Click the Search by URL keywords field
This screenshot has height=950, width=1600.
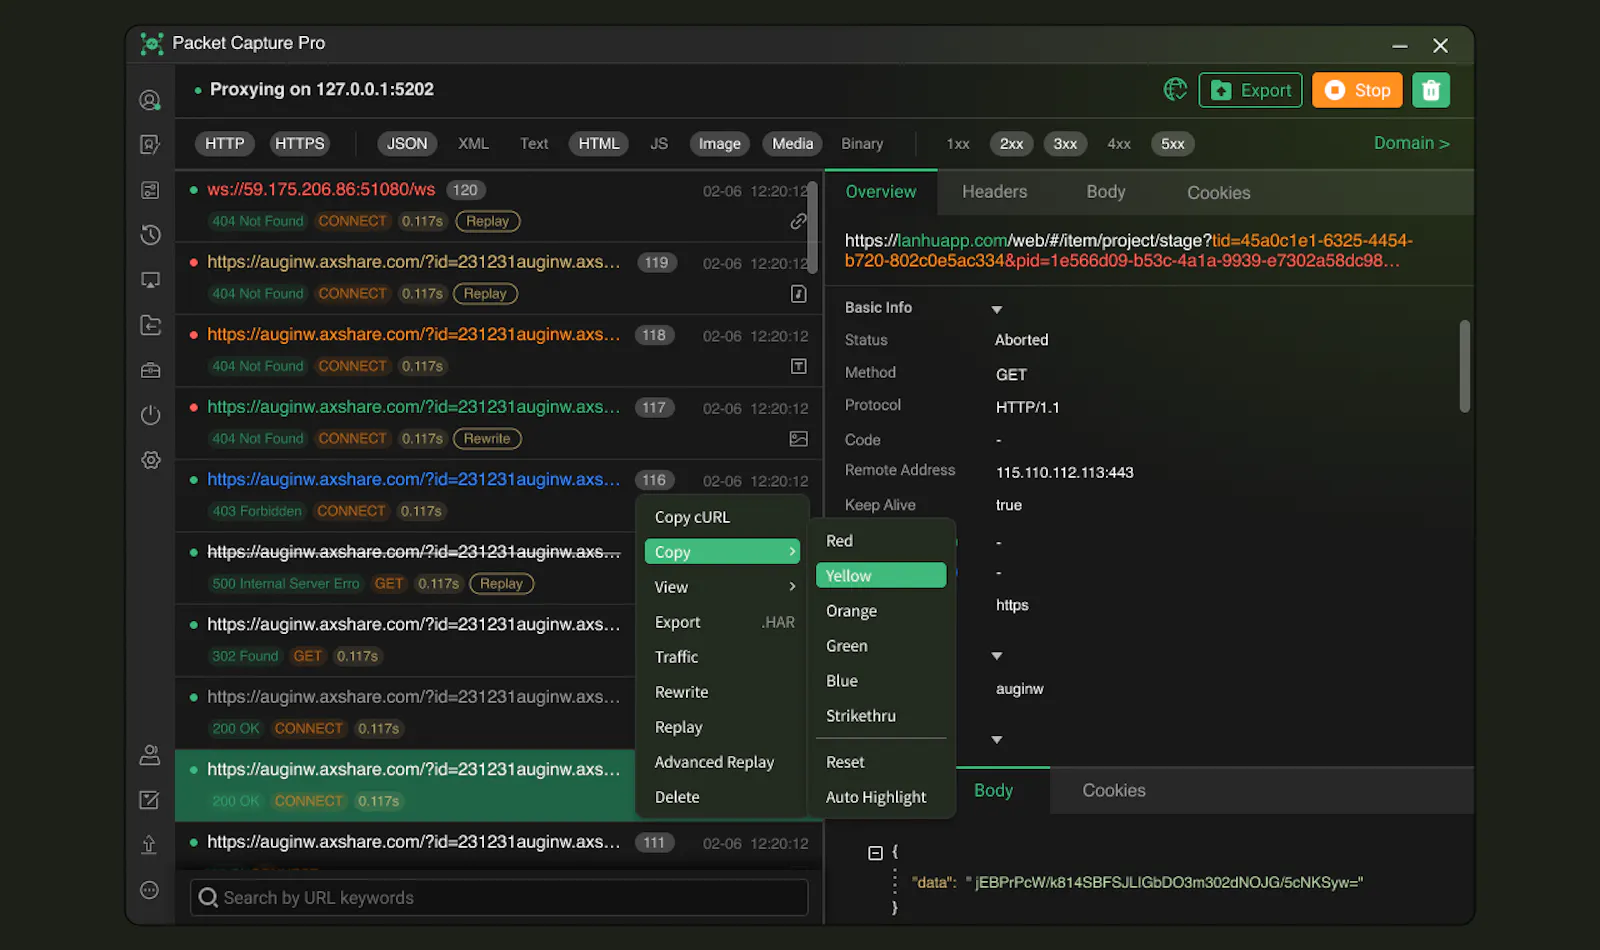[x=499, y=897]
